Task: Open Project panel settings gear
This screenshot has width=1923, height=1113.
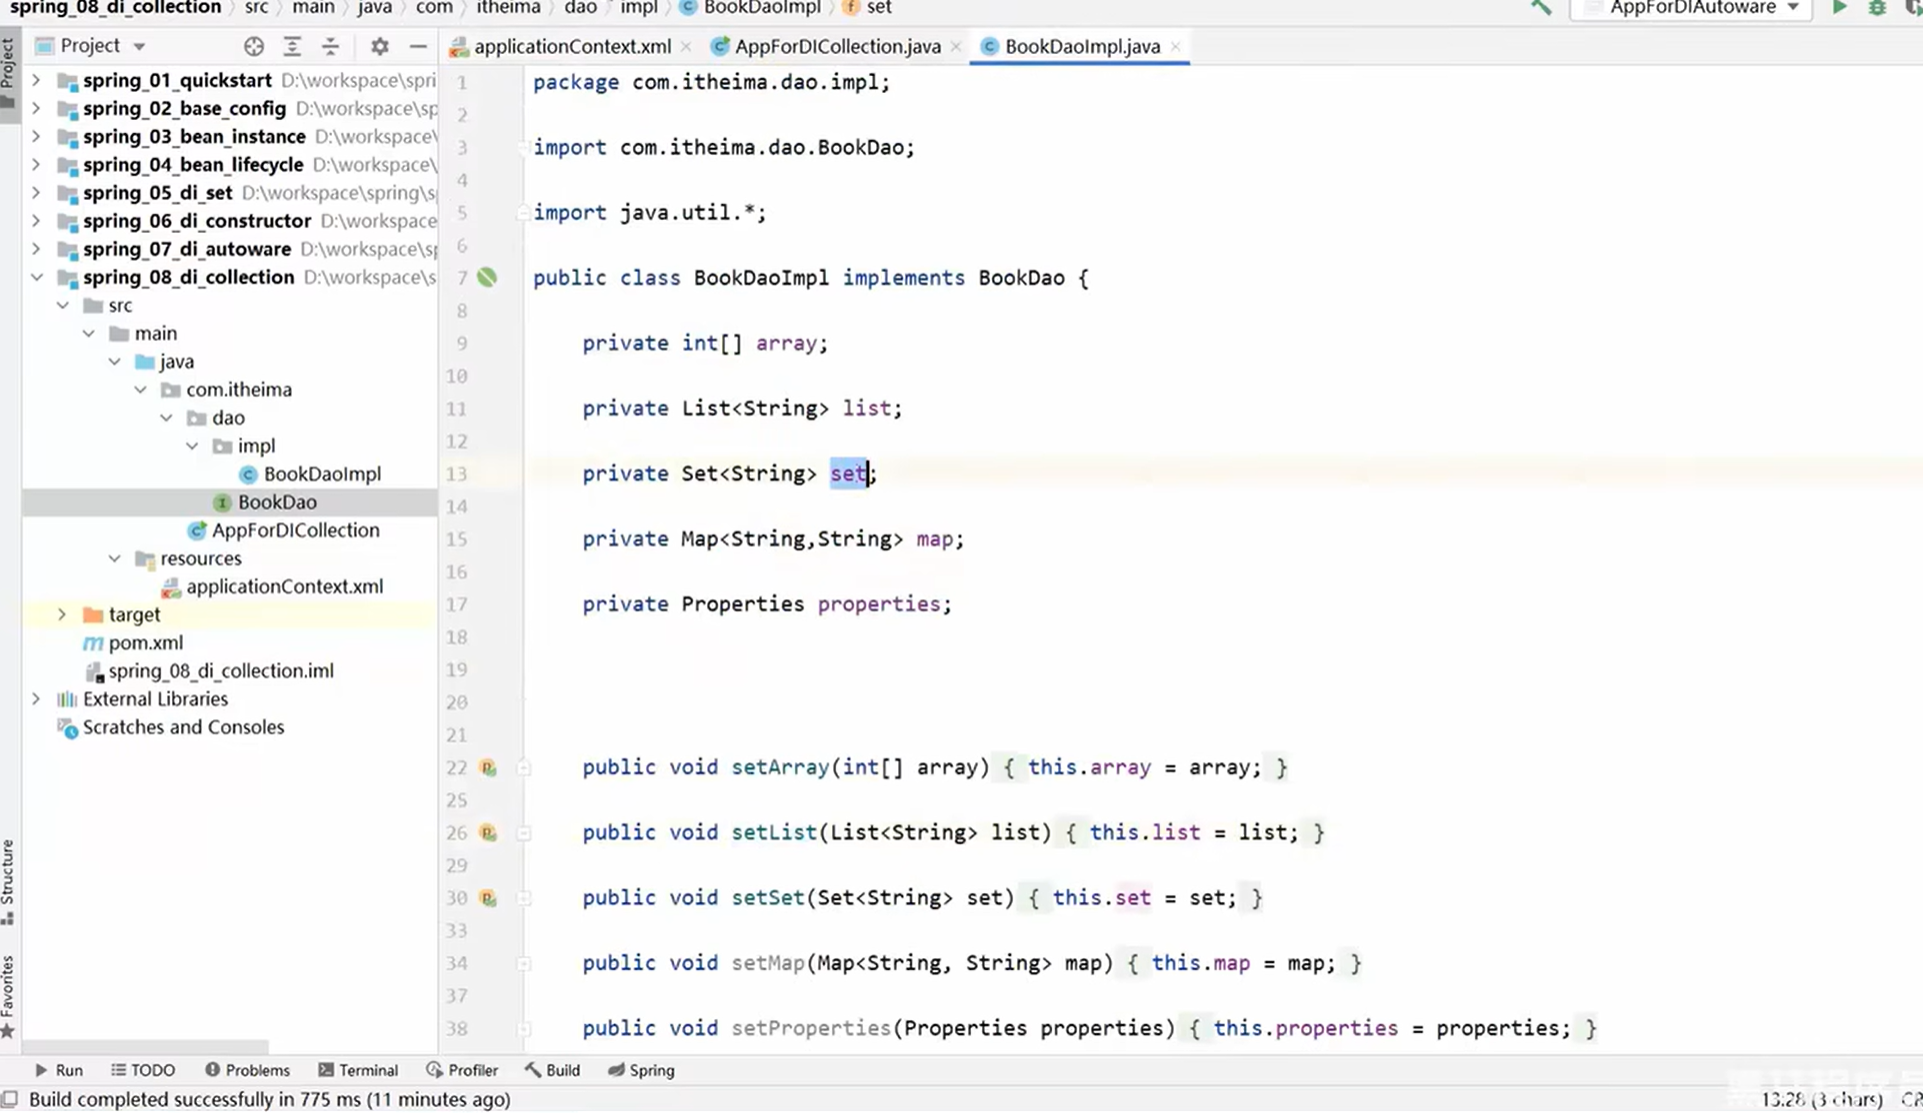Action: (x=379, y=46)
